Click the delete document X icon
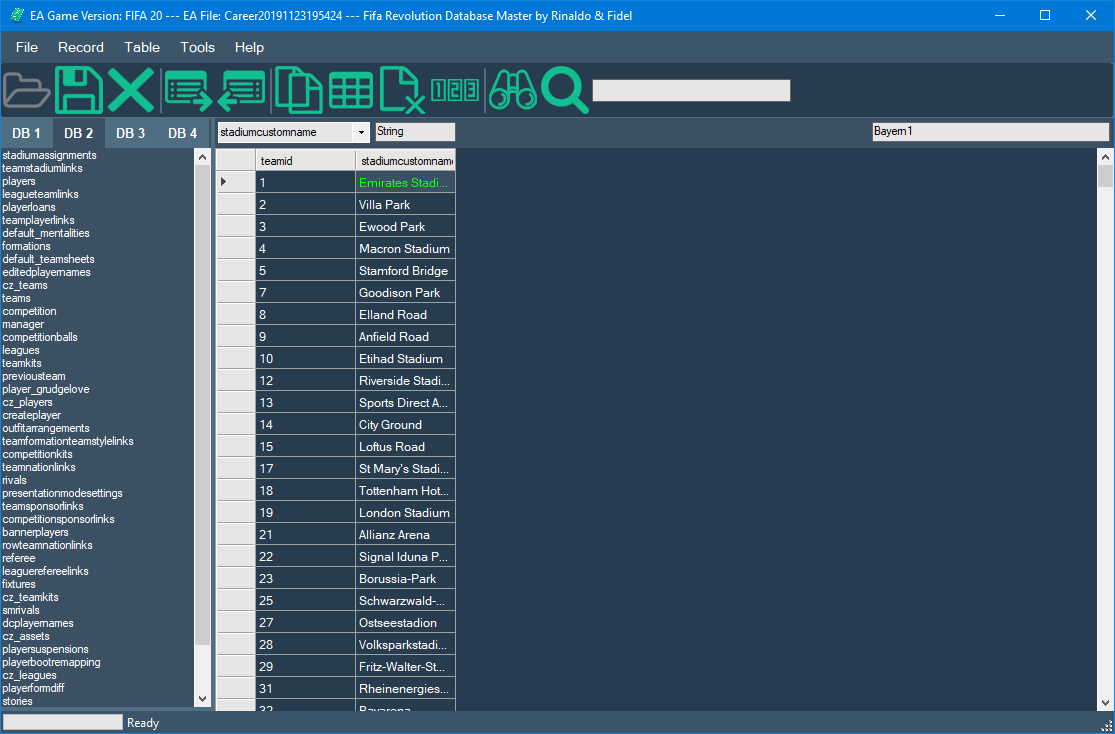Screen dimensions: 1115x734 point(402,91)
